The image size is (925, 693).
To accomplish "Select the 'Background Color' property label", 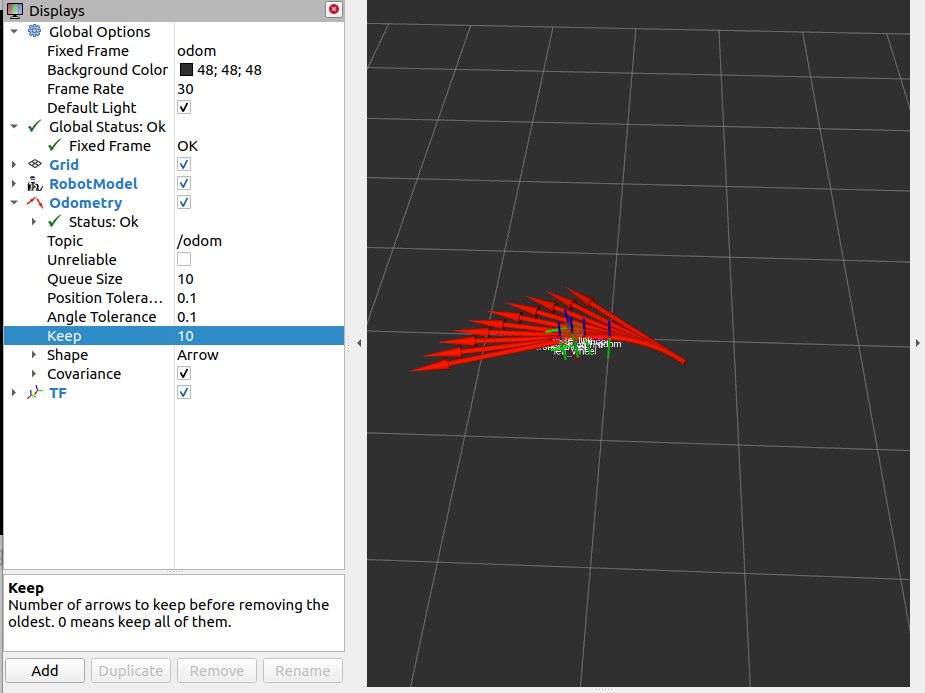I will point(107,70).
